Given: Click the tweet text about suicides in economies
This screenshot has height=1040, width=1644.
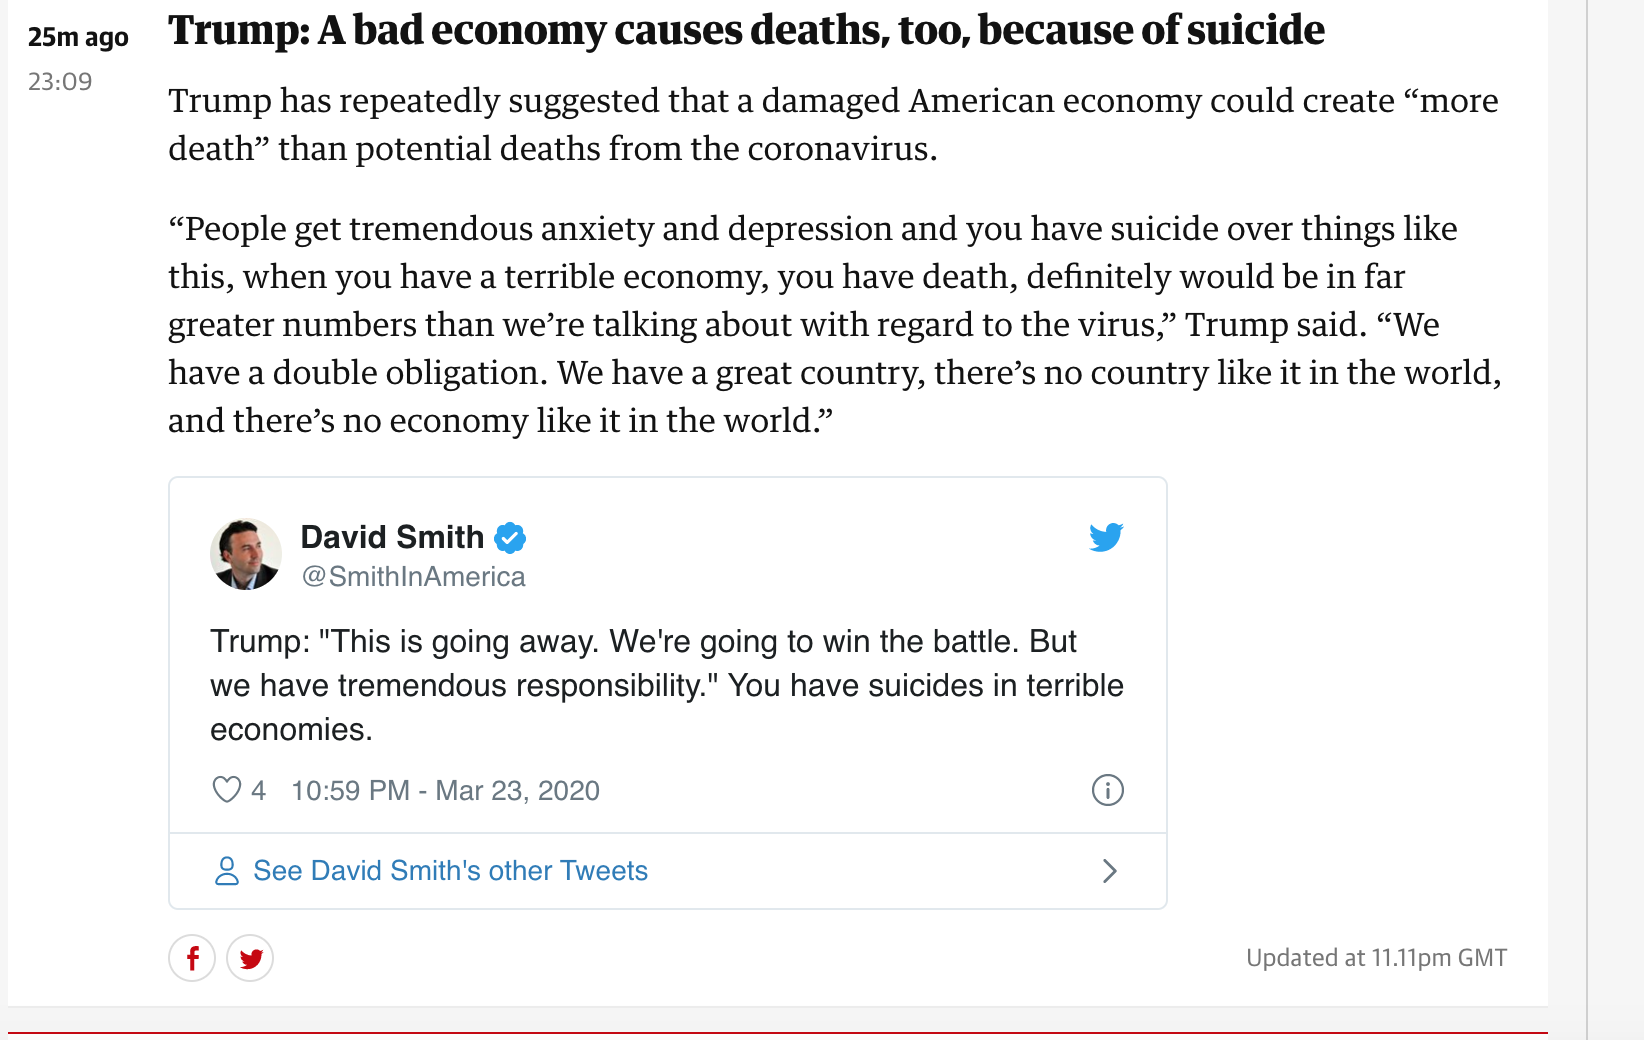Looking at the screenshot, I should coord(667,685).
